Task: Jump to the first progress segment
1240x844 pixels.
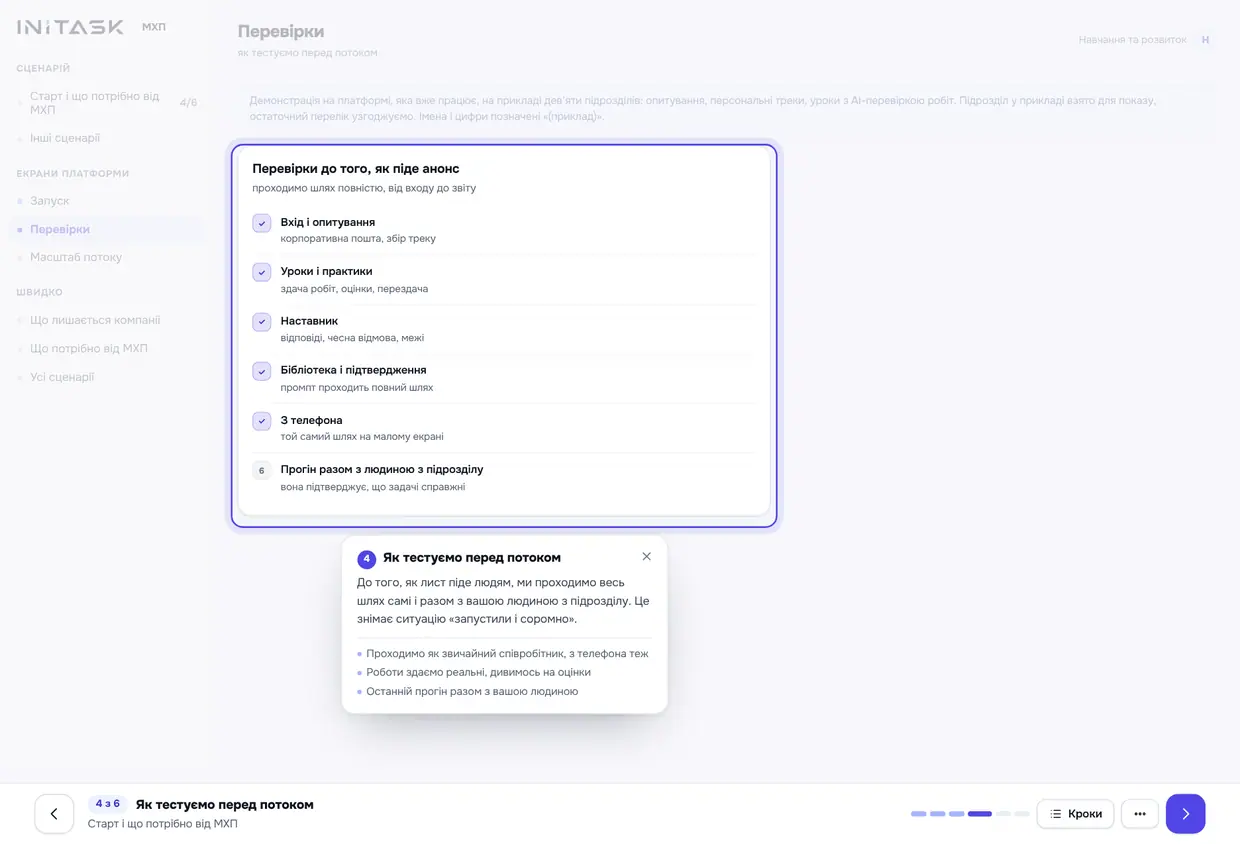Action: tap(918, 814)
